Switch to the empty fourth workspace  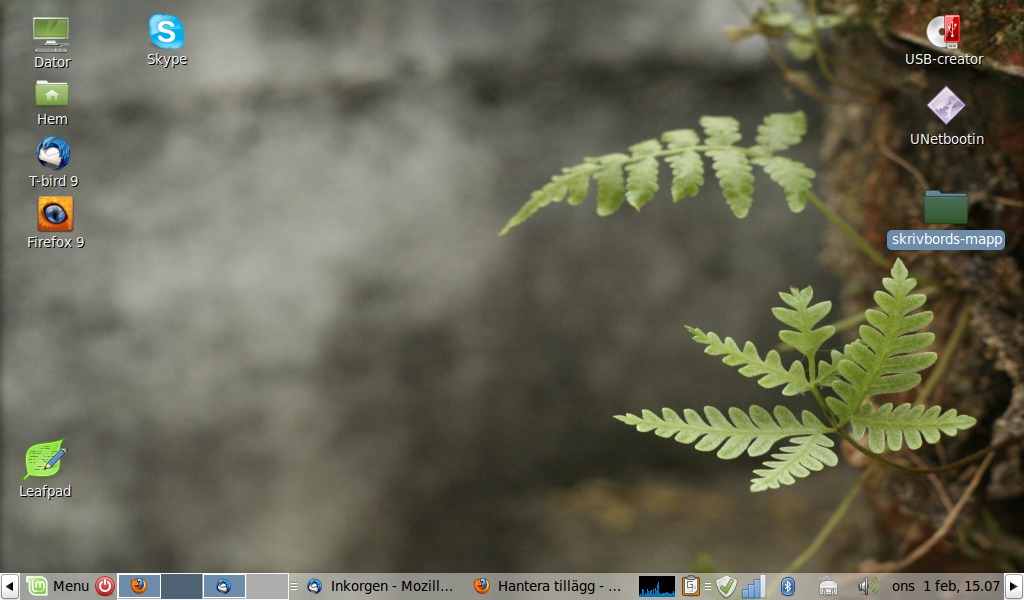pyautogui.click(x=267, y=586)
